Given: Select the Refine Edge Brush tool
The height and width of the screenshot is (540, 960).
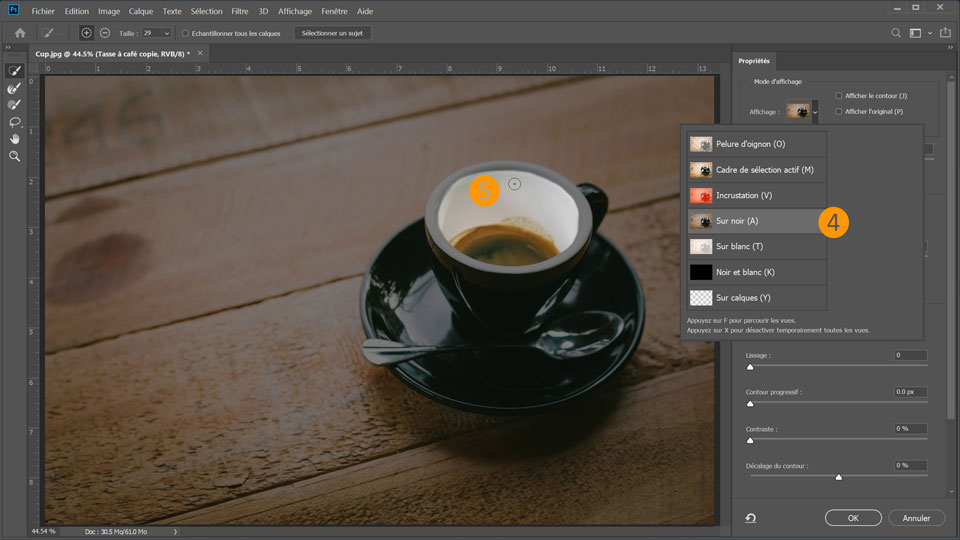Looking at the screenshot, I should pyautogui.click(x=15, y=88).
